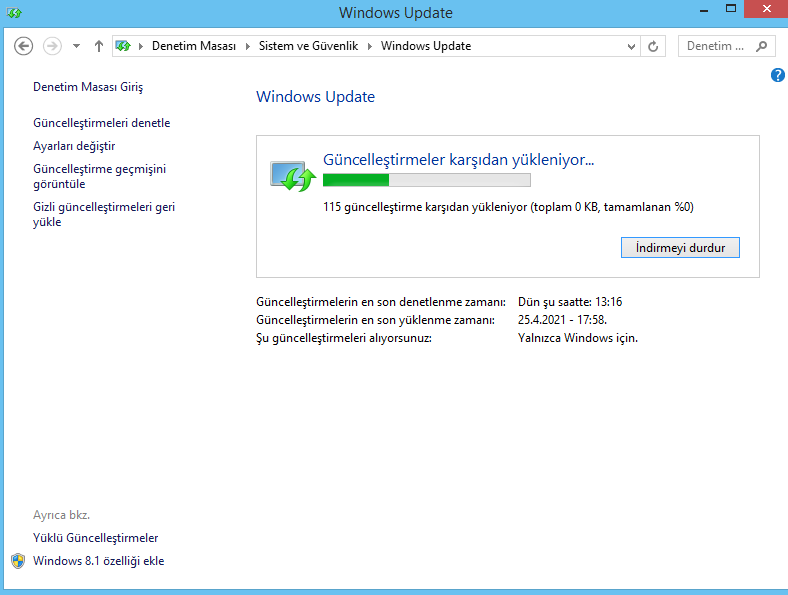Click Windows 8.1 özelliği ekle
The image size is (788, 595).
point(98,561)
